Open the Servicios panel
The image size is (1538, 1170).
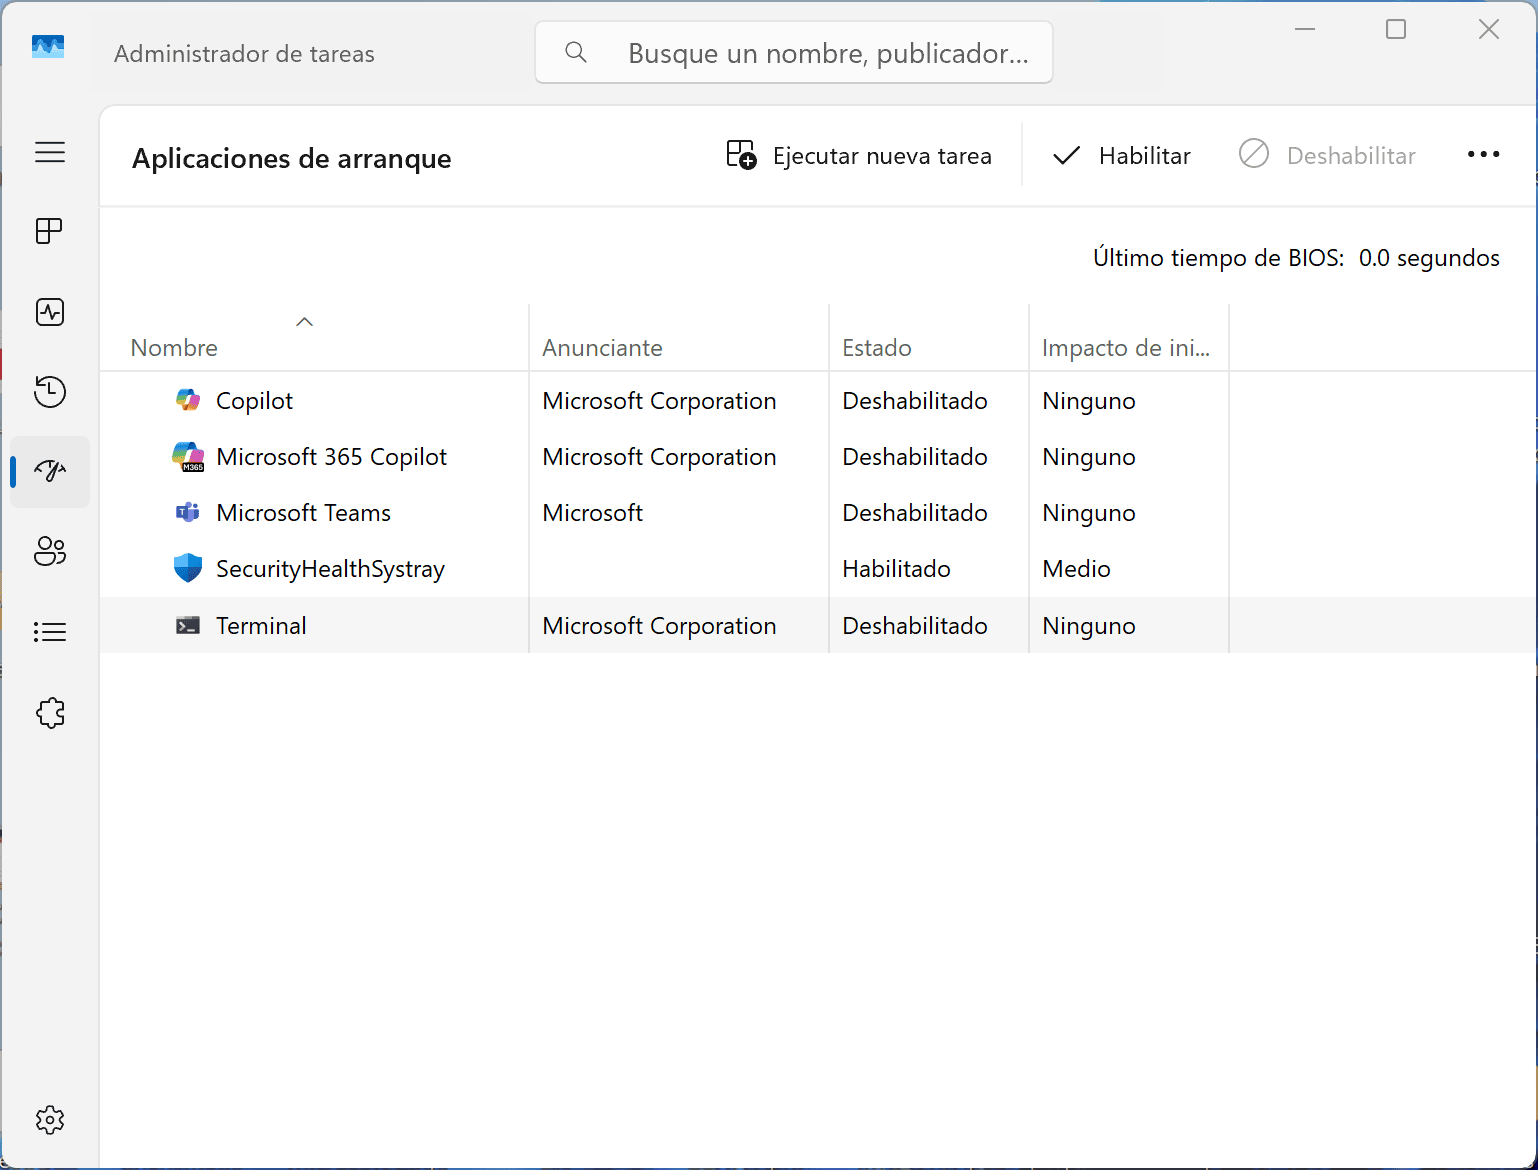(49, 713)
